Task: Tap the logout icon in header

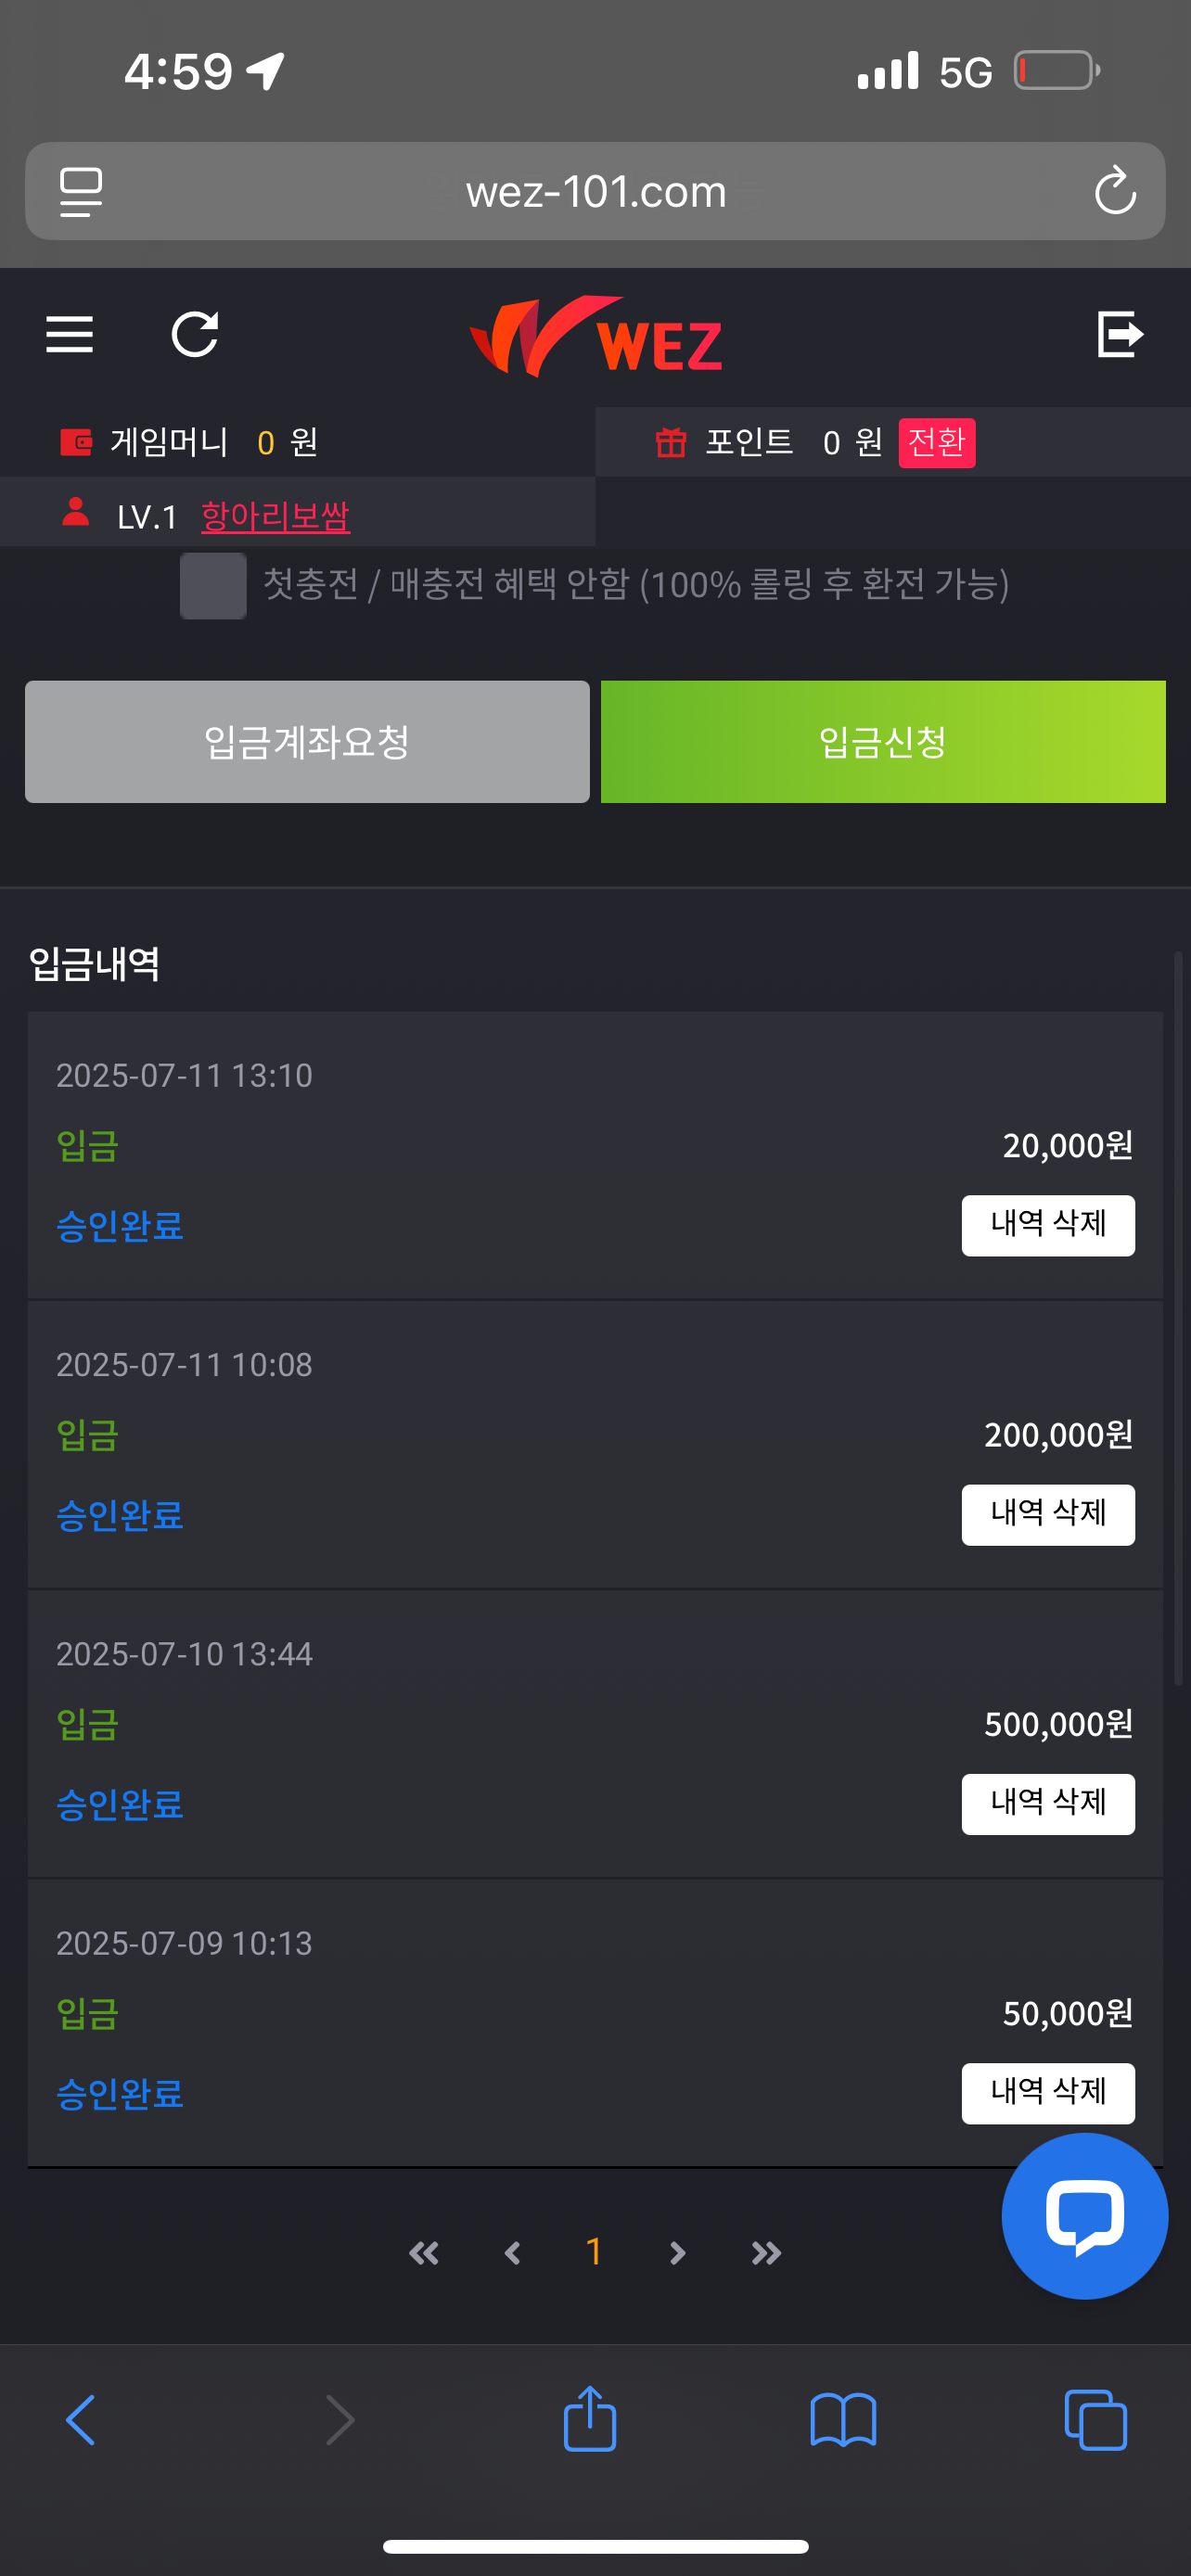Action: 1119,334
